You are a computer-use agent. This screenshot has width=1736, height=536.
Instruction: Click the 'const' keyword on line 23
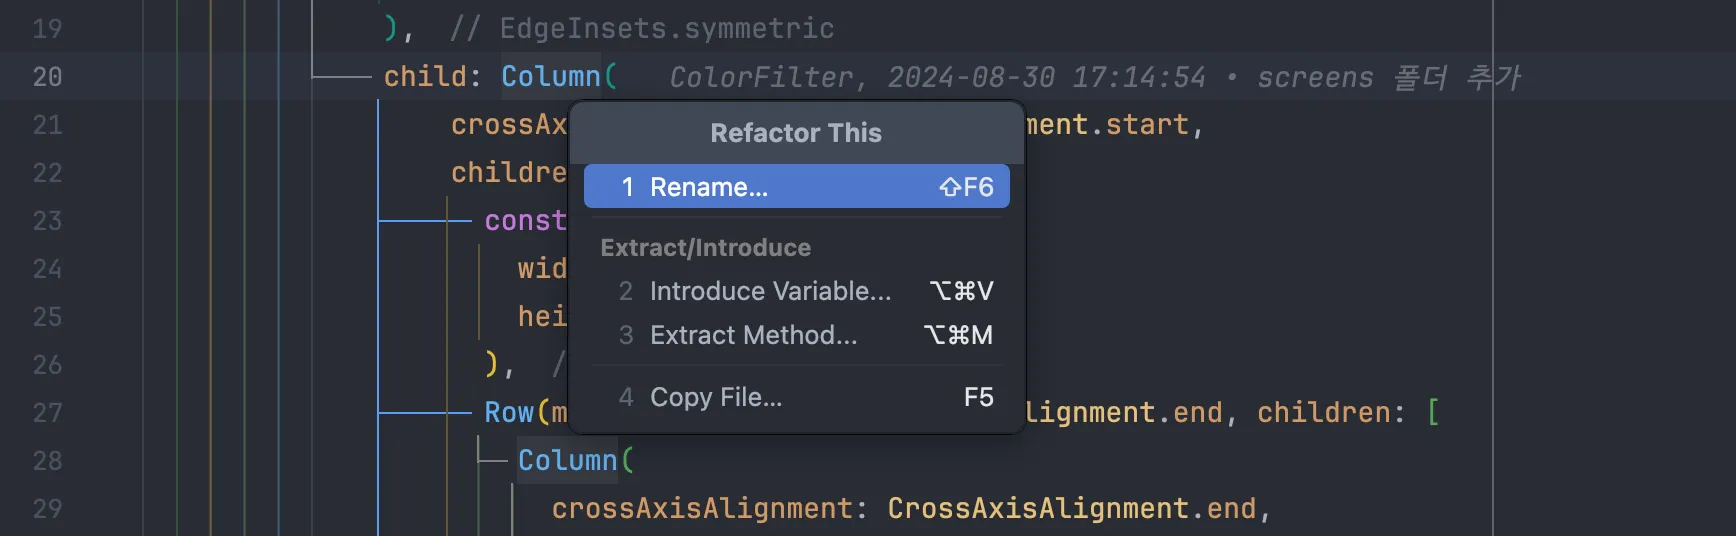tap(525, 221)
